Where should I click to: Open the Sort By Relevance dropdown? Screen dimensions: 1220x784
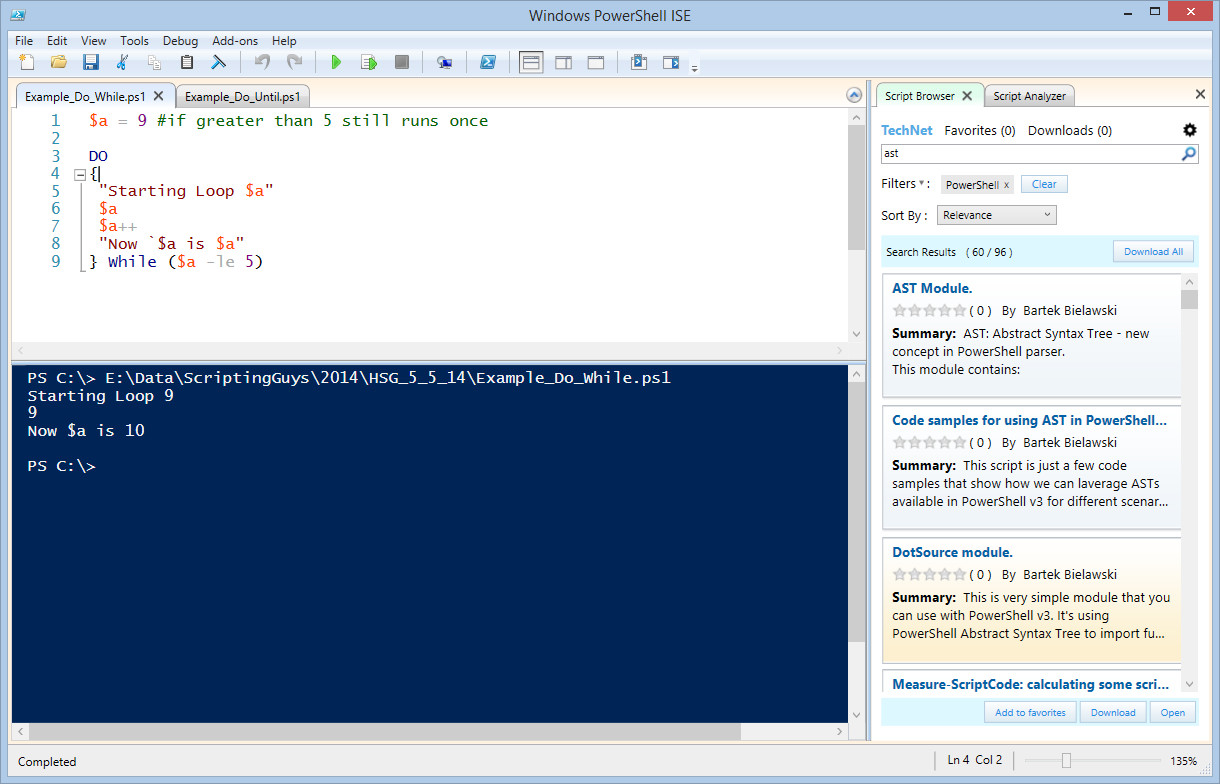pos(996,215)
